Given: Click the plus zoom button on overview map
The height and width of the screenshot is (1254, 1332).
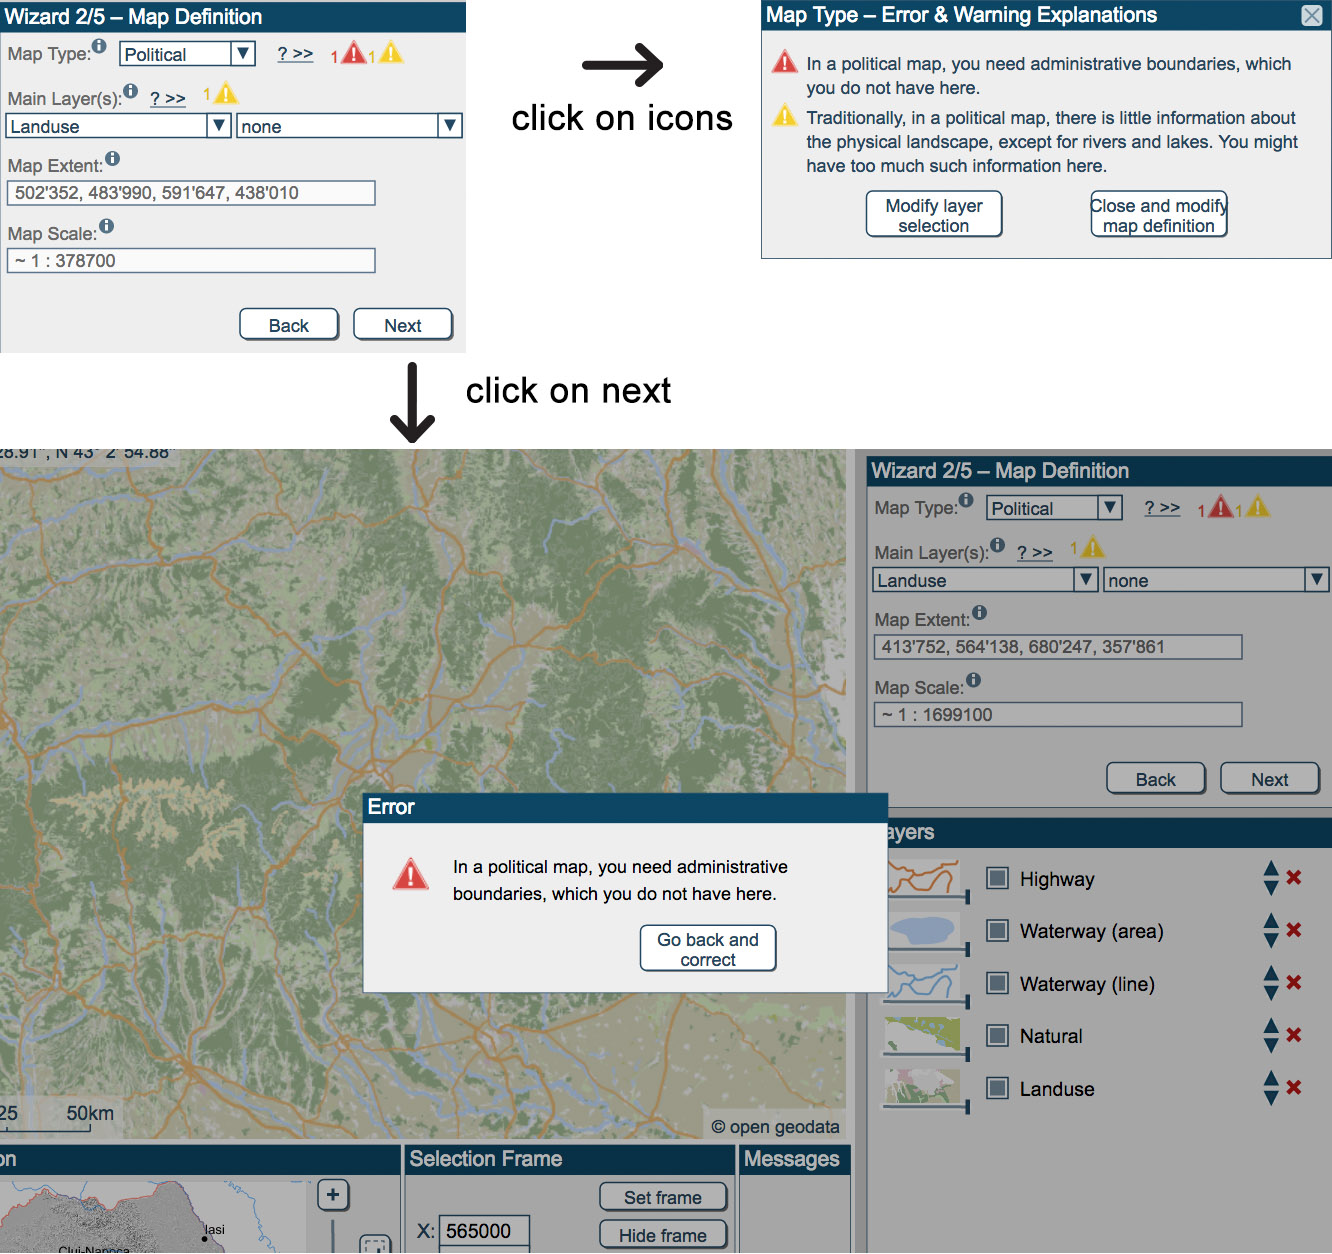Looking at the screenshot, I should [333, 1195].
